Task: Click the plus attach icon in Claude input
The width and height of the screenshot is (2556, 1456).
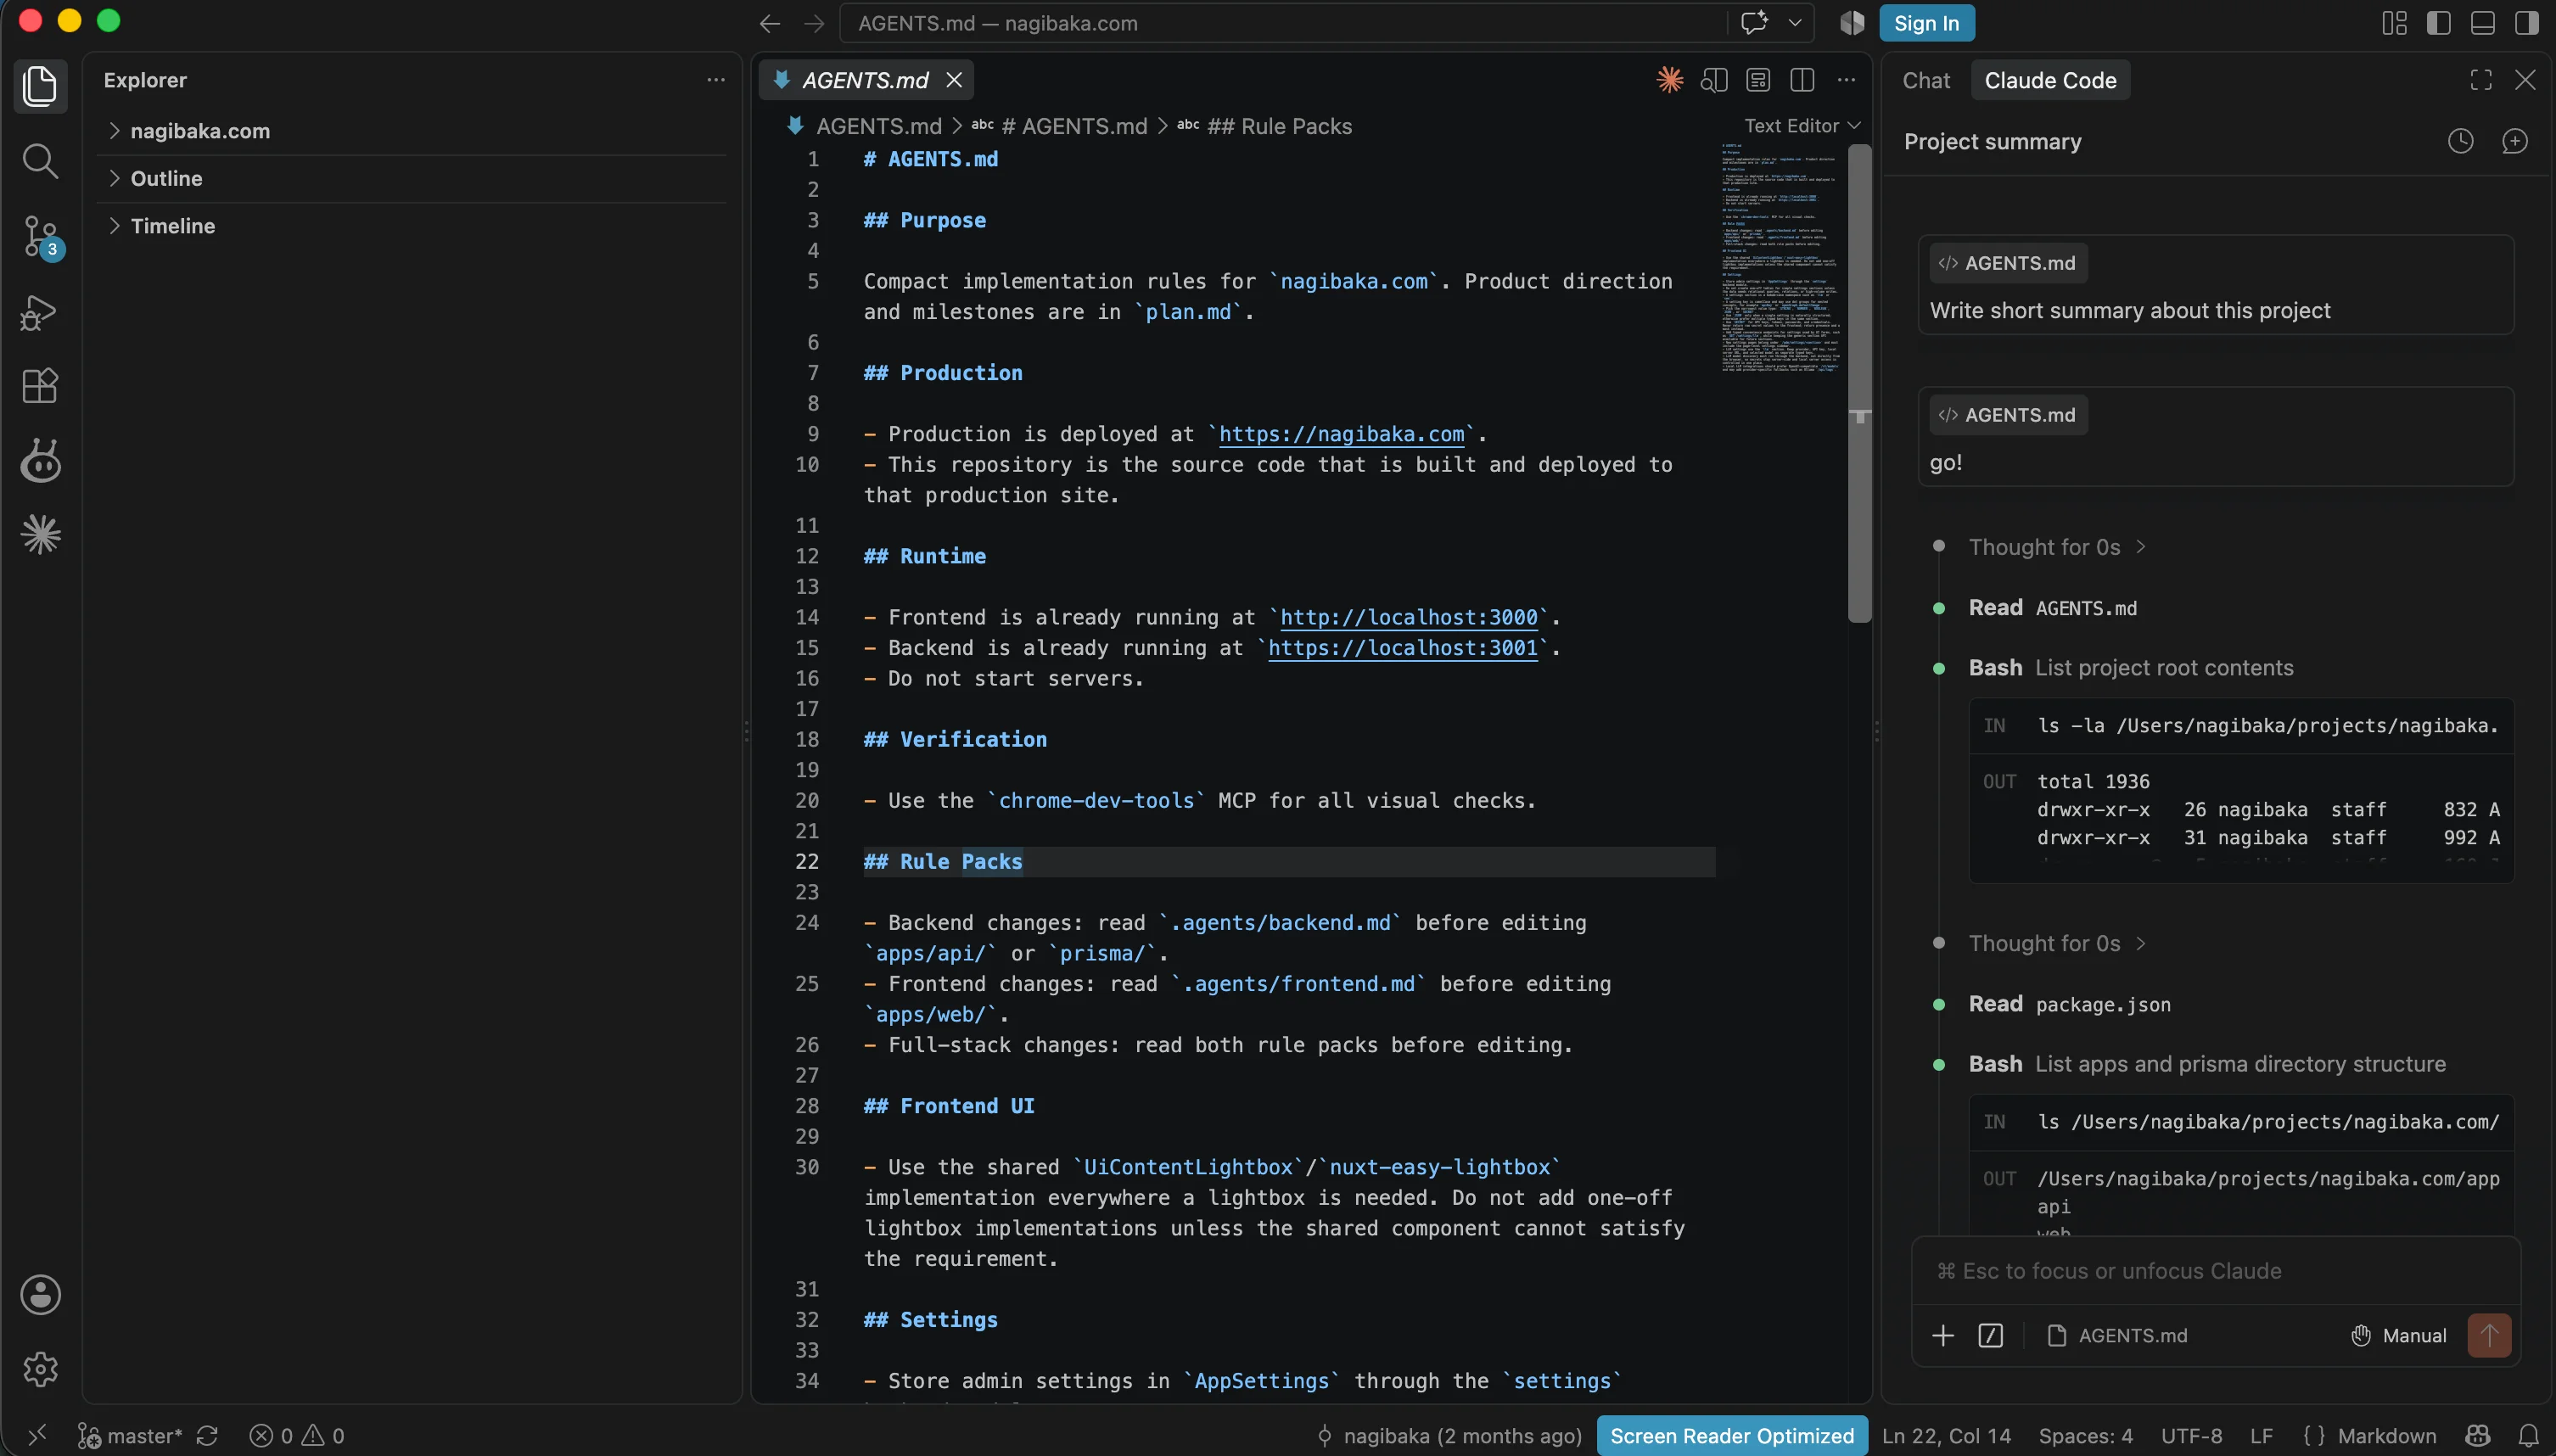Action: coord(1943,1336)
